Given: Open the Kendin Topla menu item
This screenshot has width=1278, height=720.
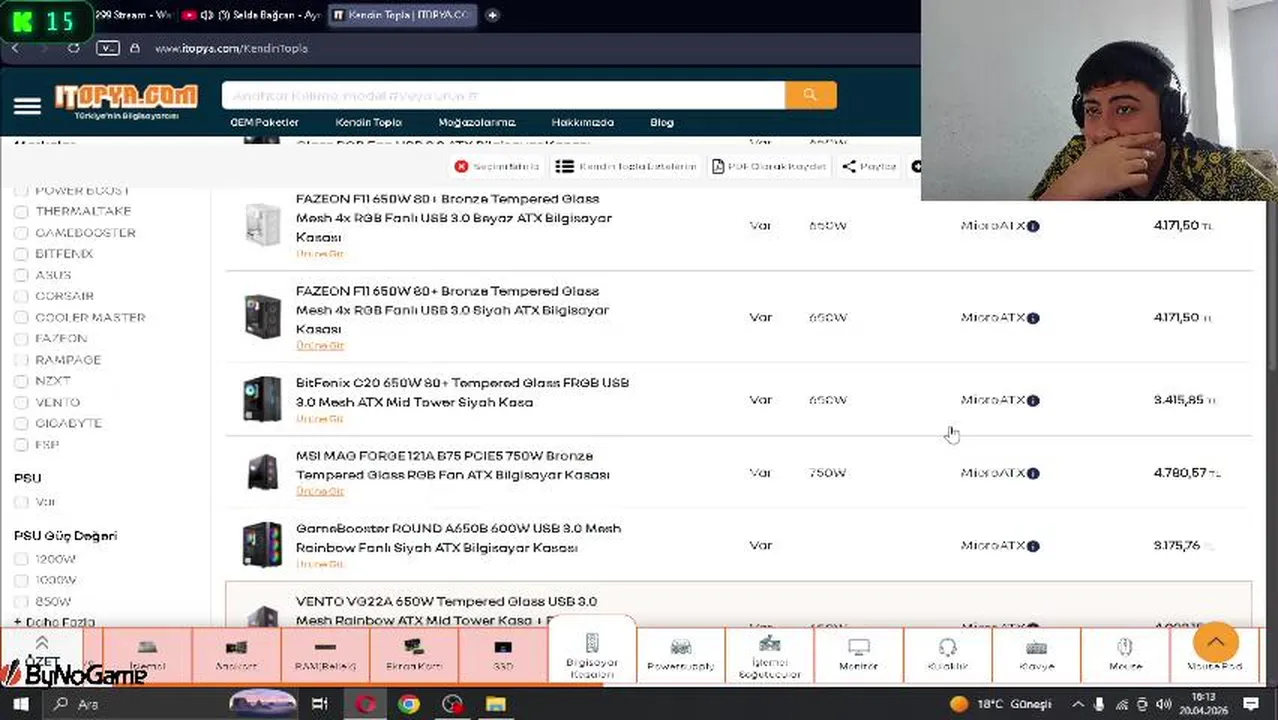Looking at the screenshot, I should 368,122.
